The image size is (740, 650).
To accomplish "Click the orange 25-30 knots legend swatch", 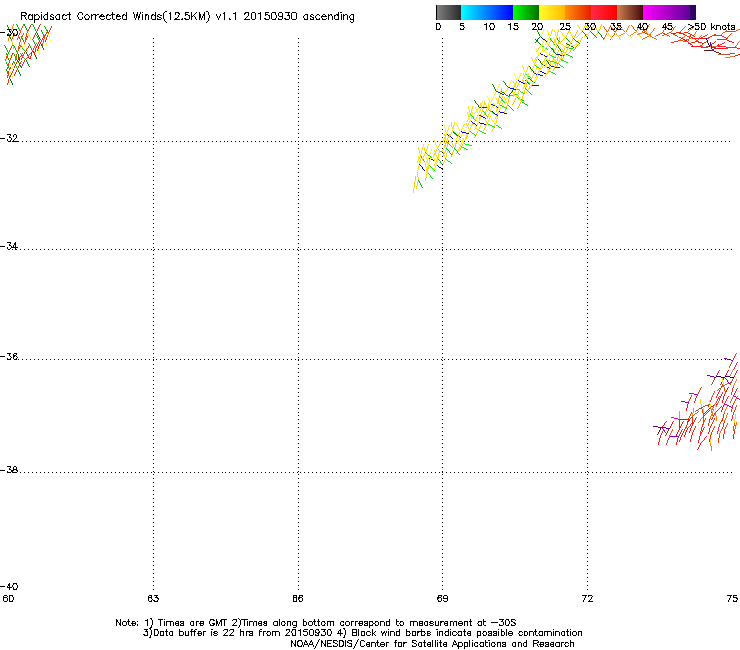I will tap(578, 12).
